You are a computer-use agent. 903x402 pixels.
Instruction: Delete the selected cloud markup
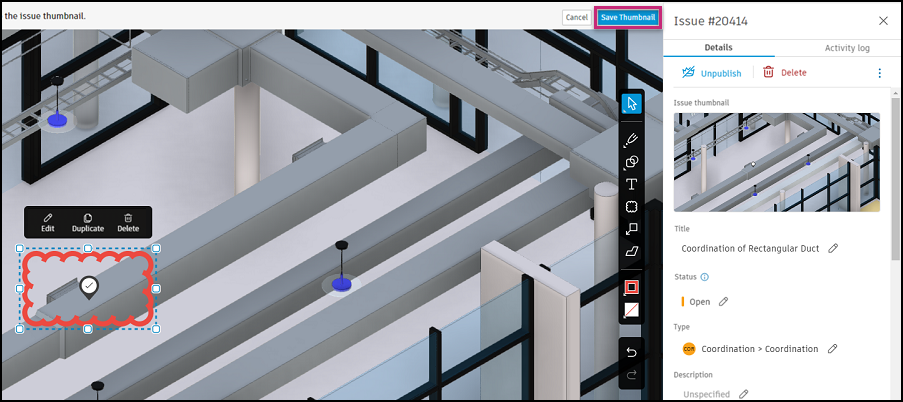coord(128,222)
